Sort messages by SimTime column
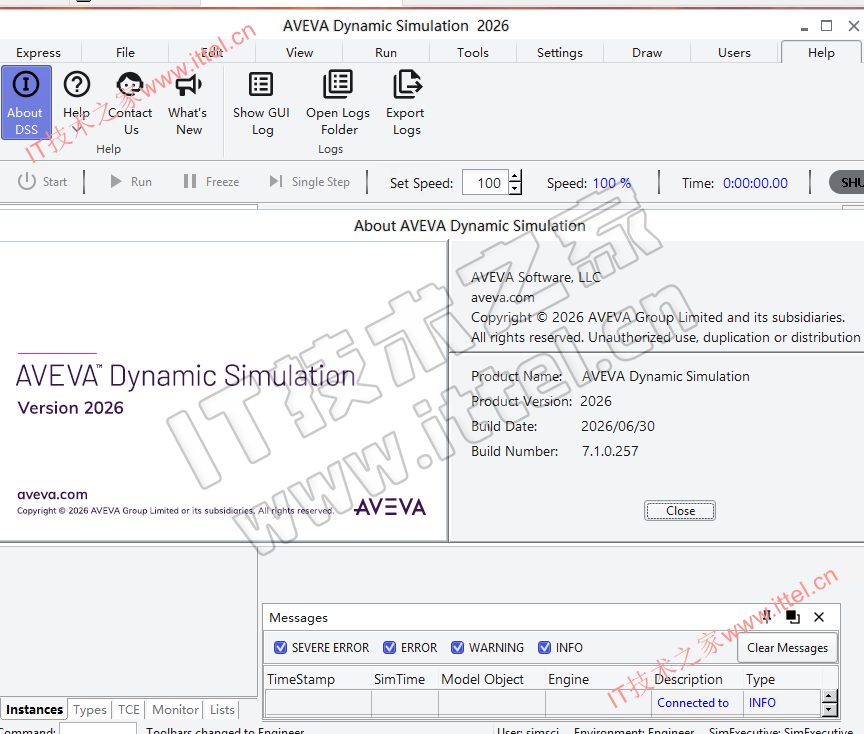The image size is (864, 734). [x=405, y=679]
